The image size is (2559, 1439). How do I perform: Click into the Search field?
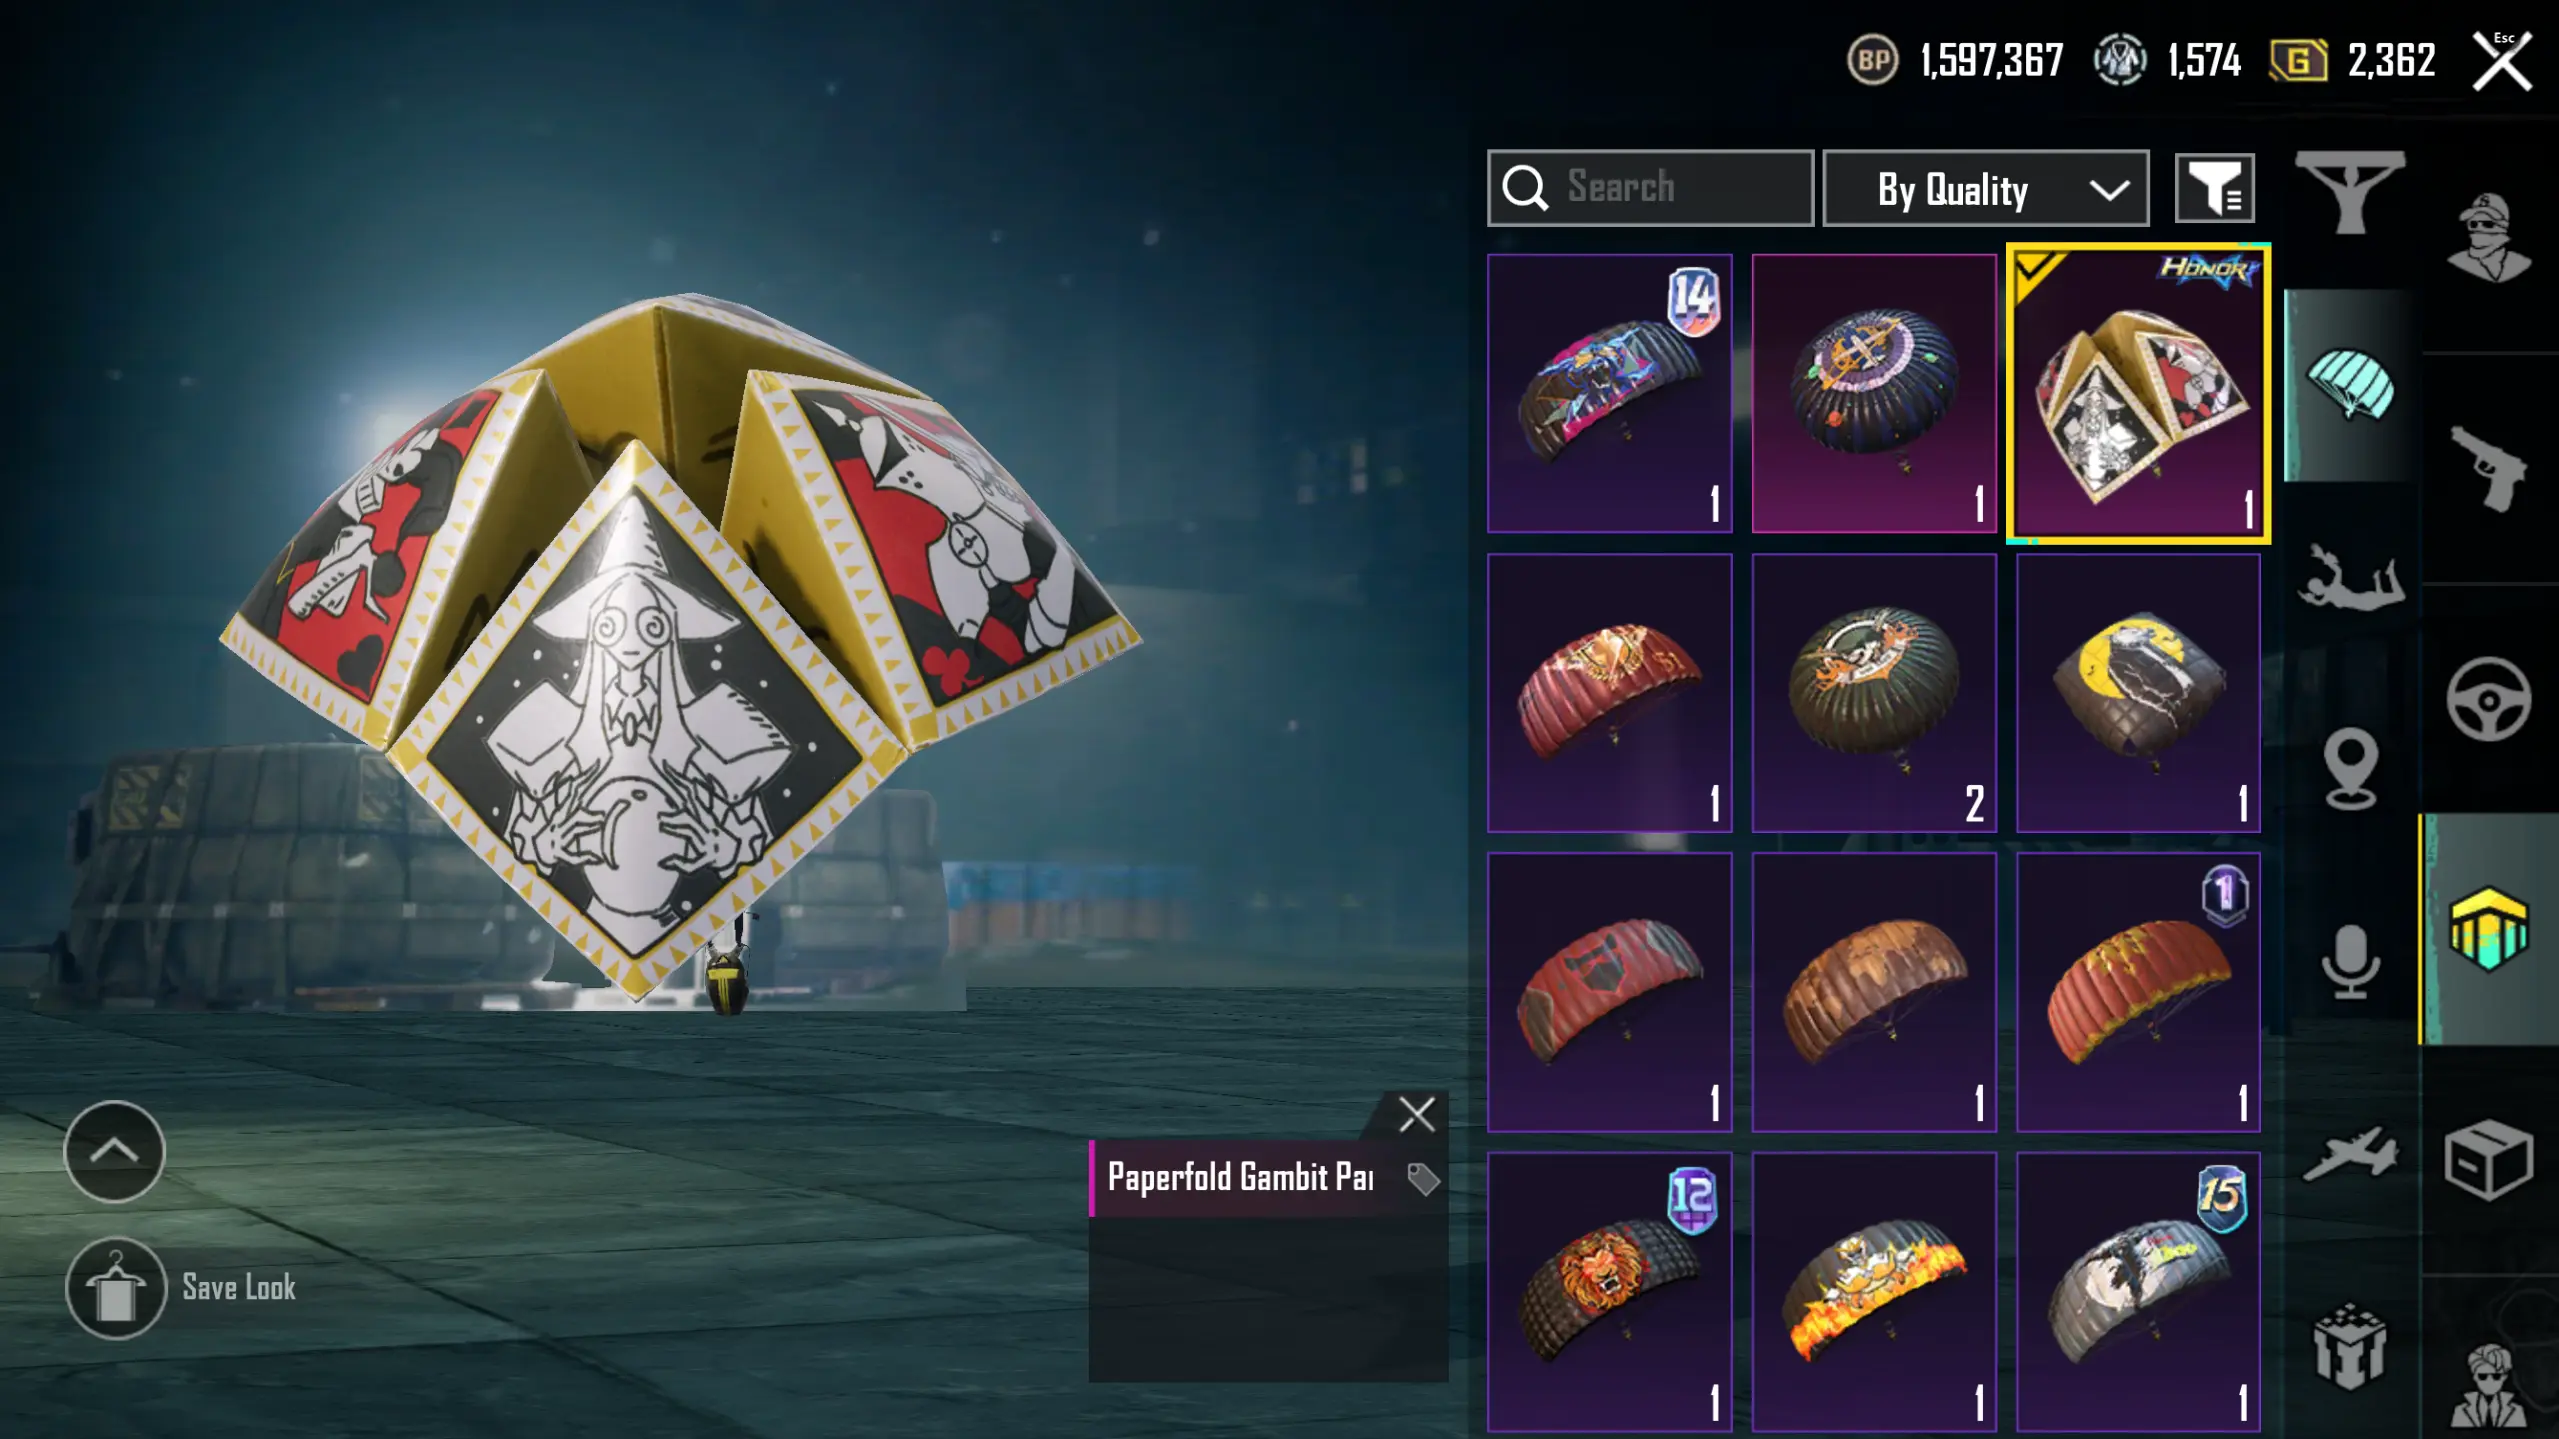click(1650, 188)
